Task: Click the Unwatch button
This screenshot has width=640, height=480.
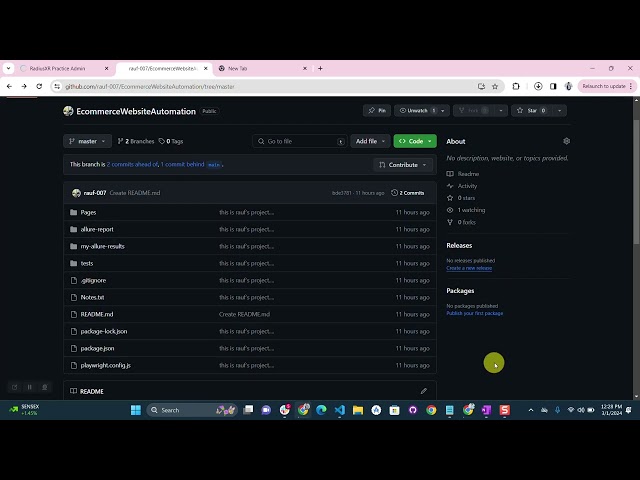Action: 417,111
